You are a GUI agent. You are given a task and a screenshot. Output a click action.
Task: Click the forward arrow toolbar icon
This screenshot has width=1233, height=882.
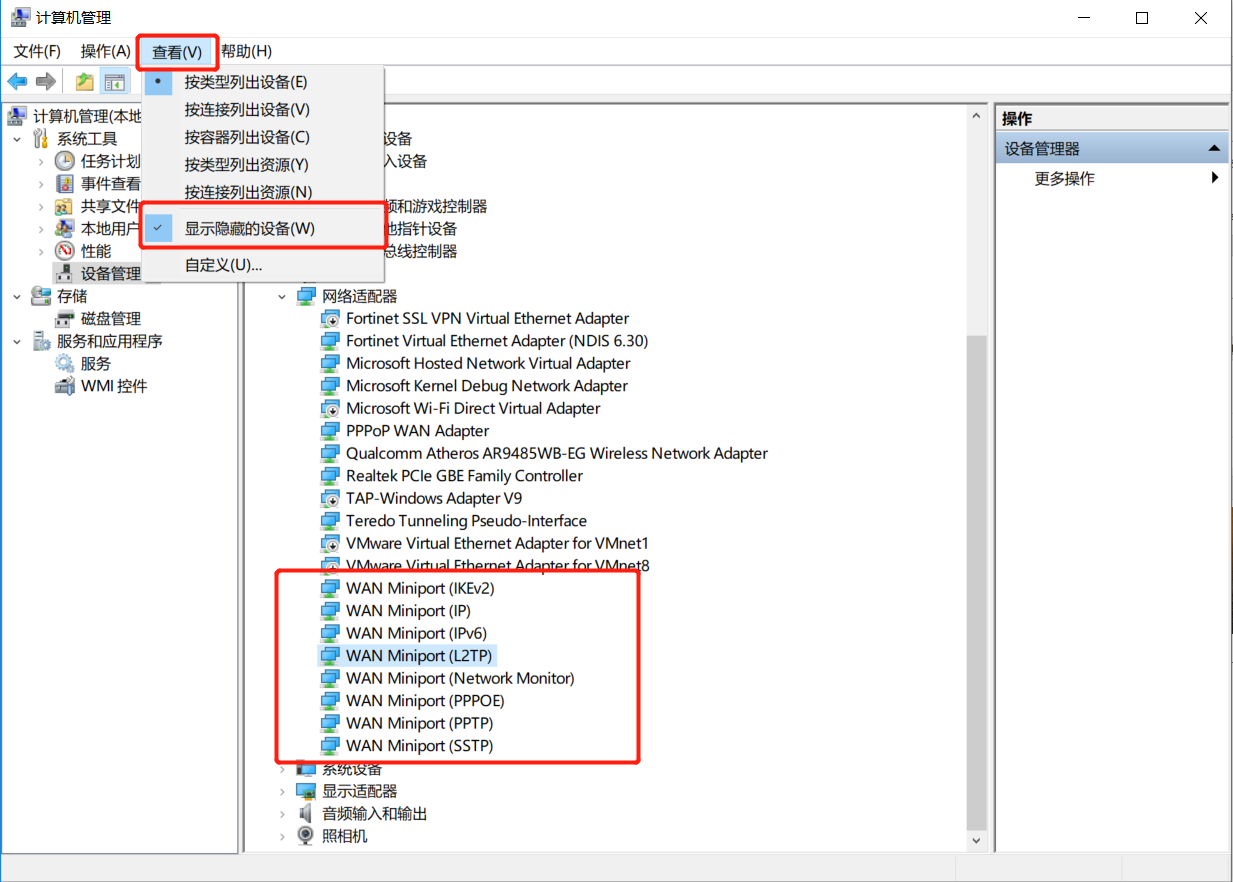(x=45, y=82)
